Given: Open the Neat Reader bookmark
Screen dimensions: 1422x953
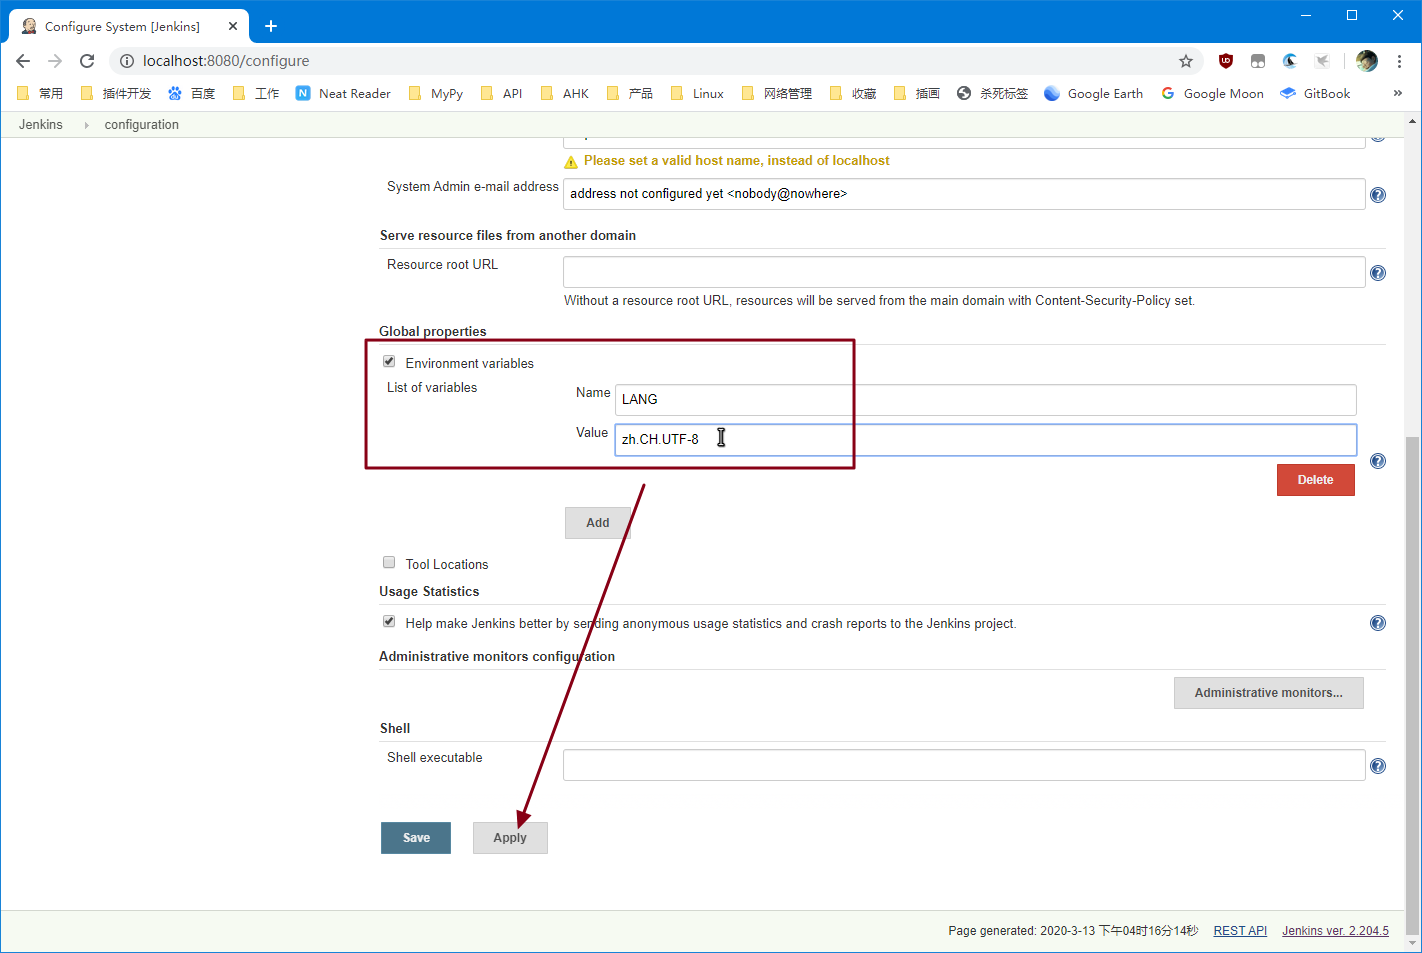Looking at the screenshot, I should pos(343,93).
